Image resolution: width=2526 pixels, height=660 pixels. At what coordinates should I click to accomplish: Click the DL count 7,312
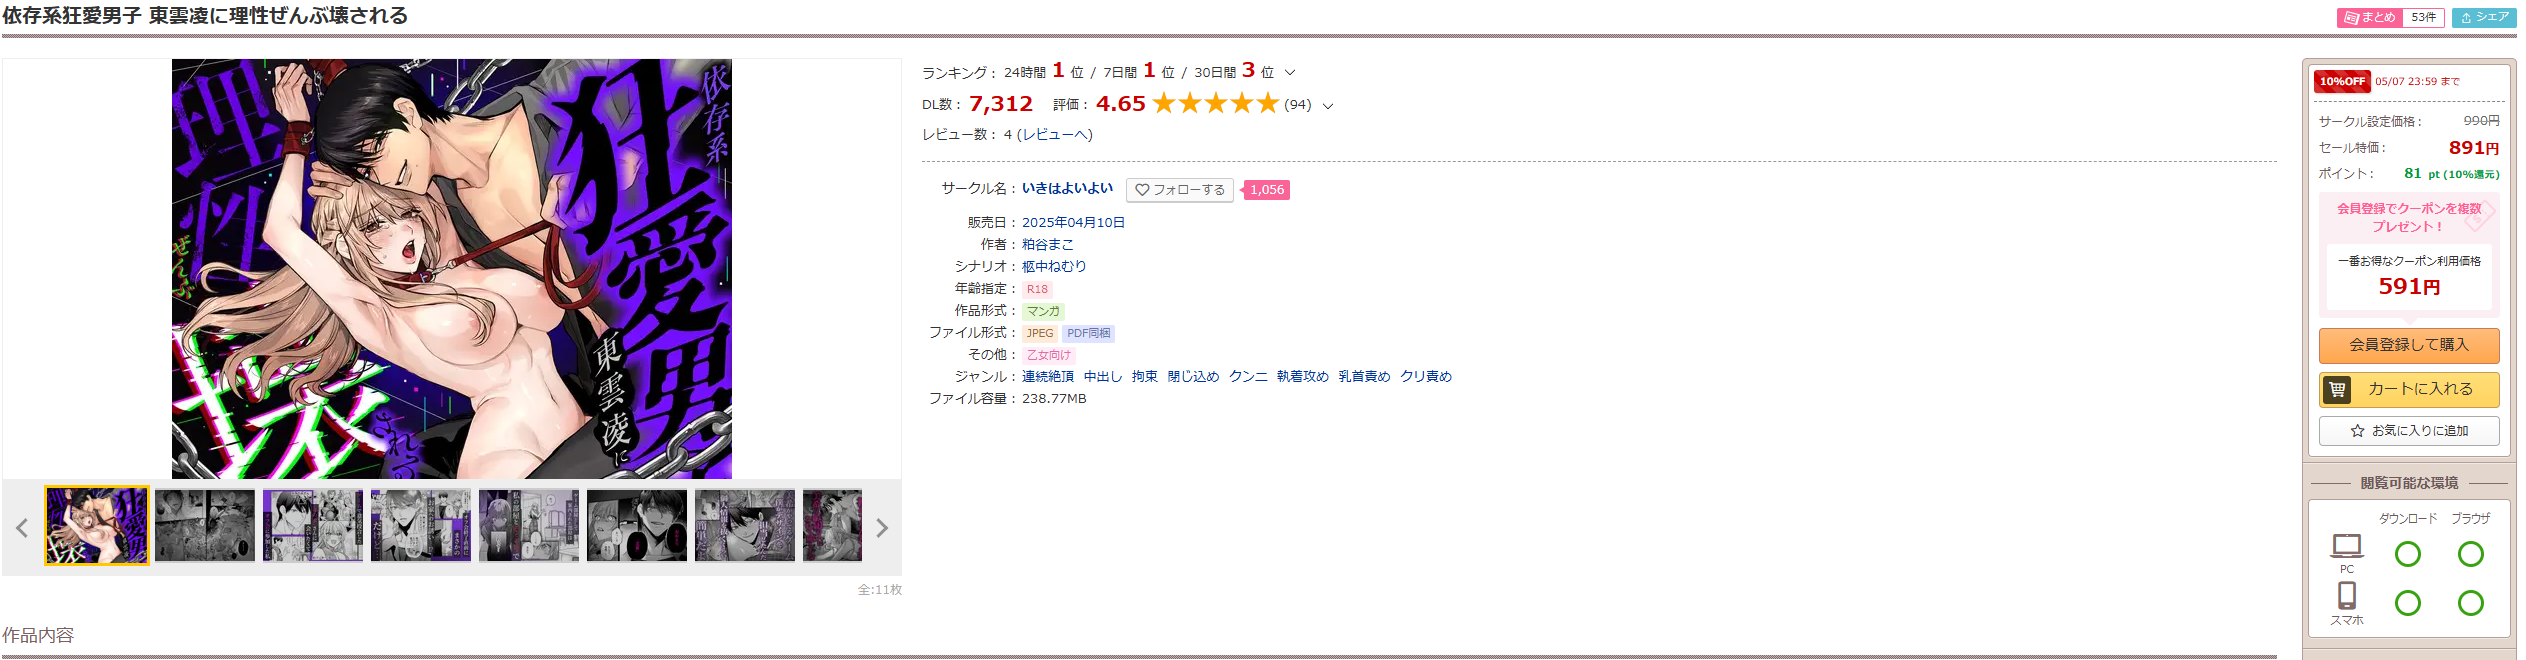1001,104
